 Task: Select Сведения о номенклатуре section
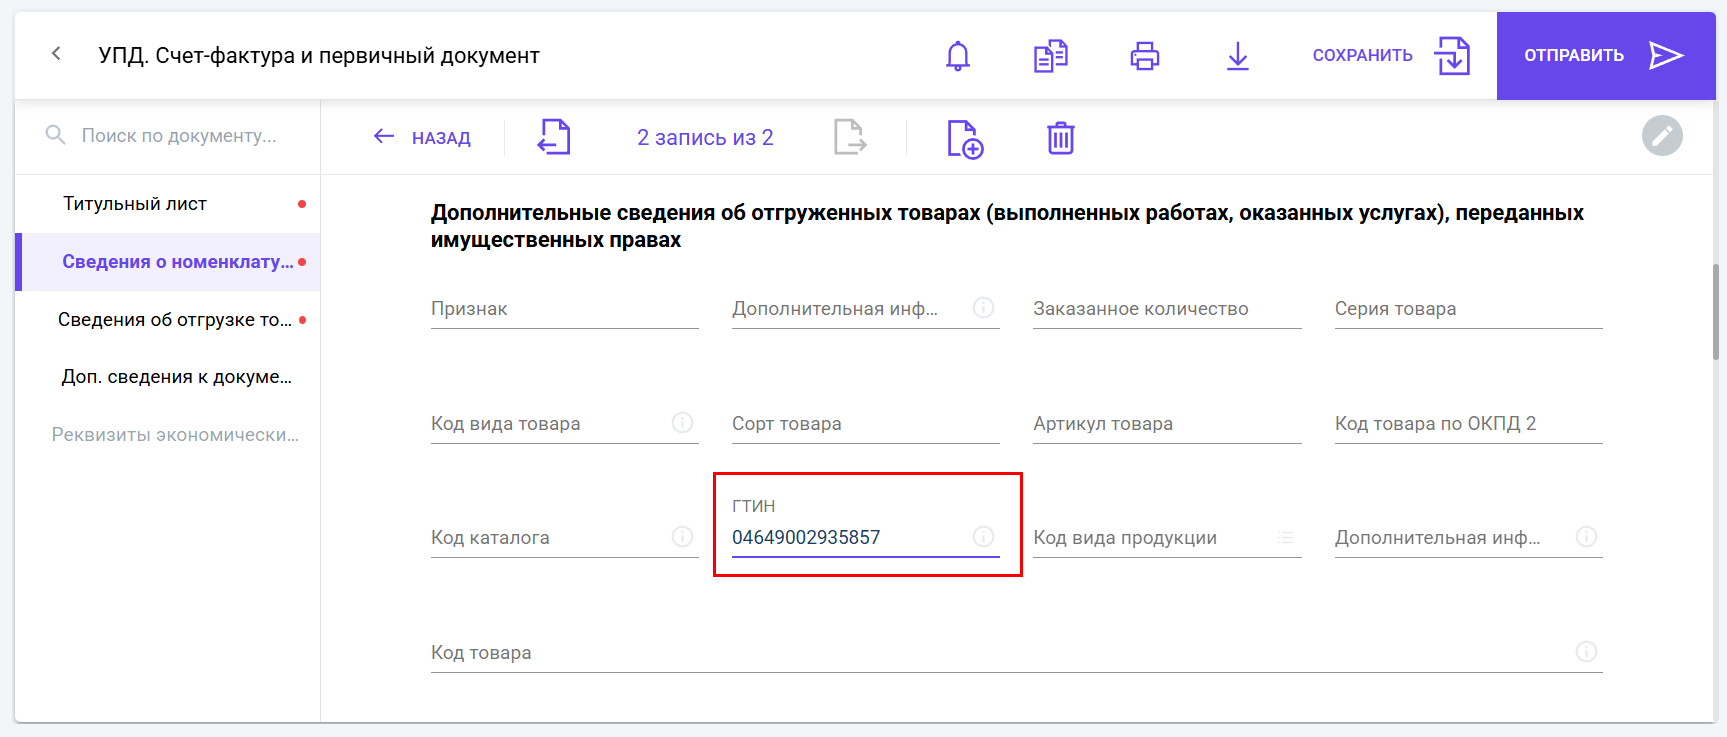168,262
